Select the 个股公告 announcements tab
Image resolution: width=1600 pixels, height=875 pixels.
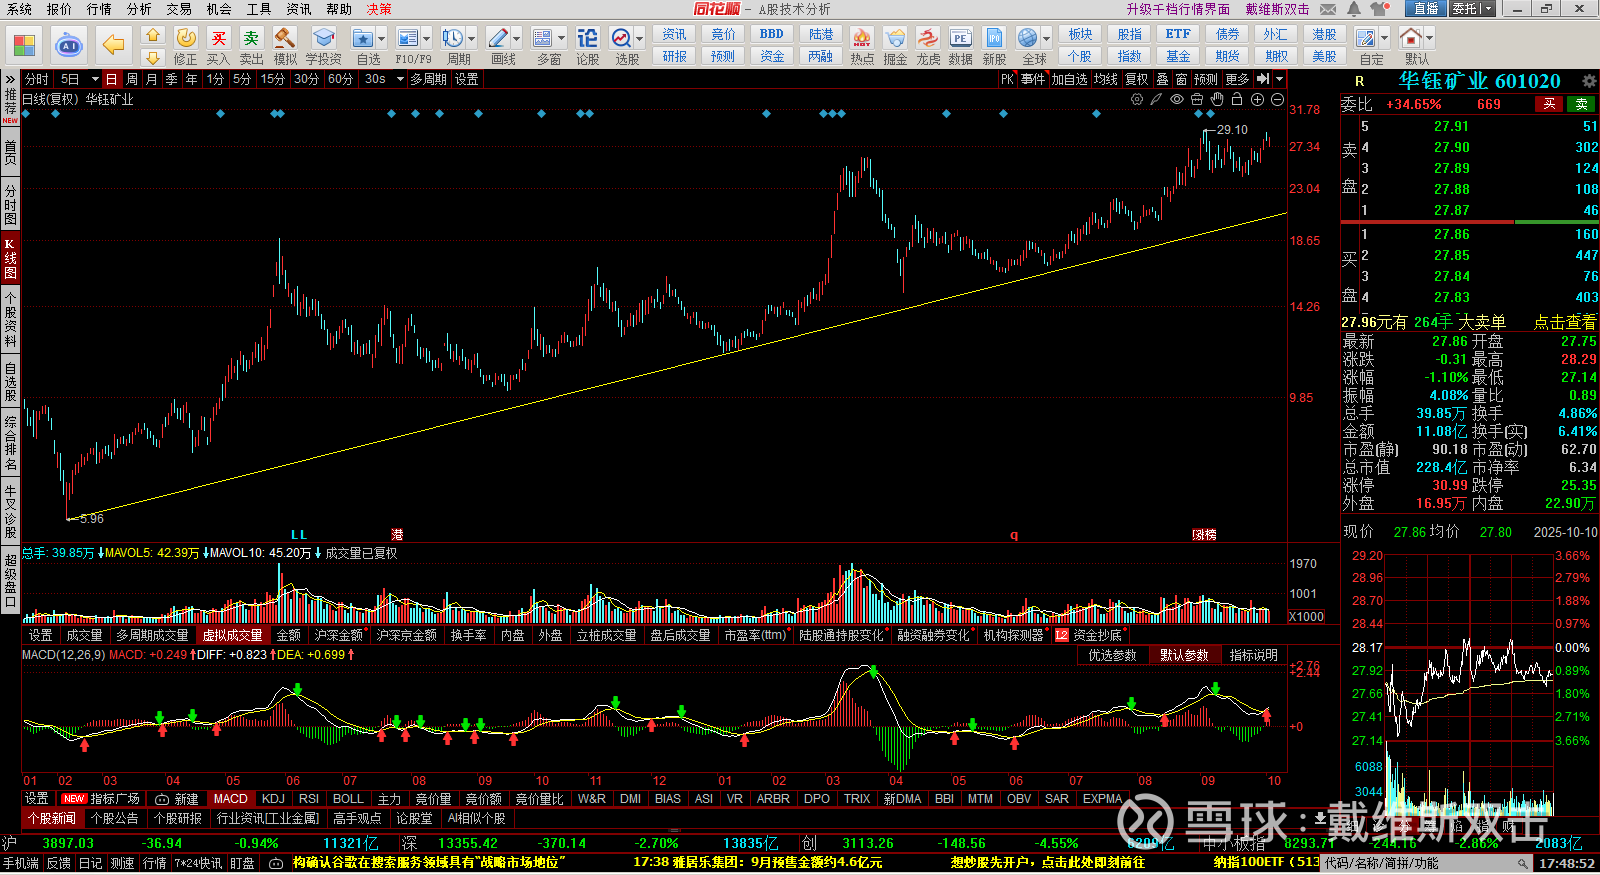pyautogui.click(x=115, y=818)
